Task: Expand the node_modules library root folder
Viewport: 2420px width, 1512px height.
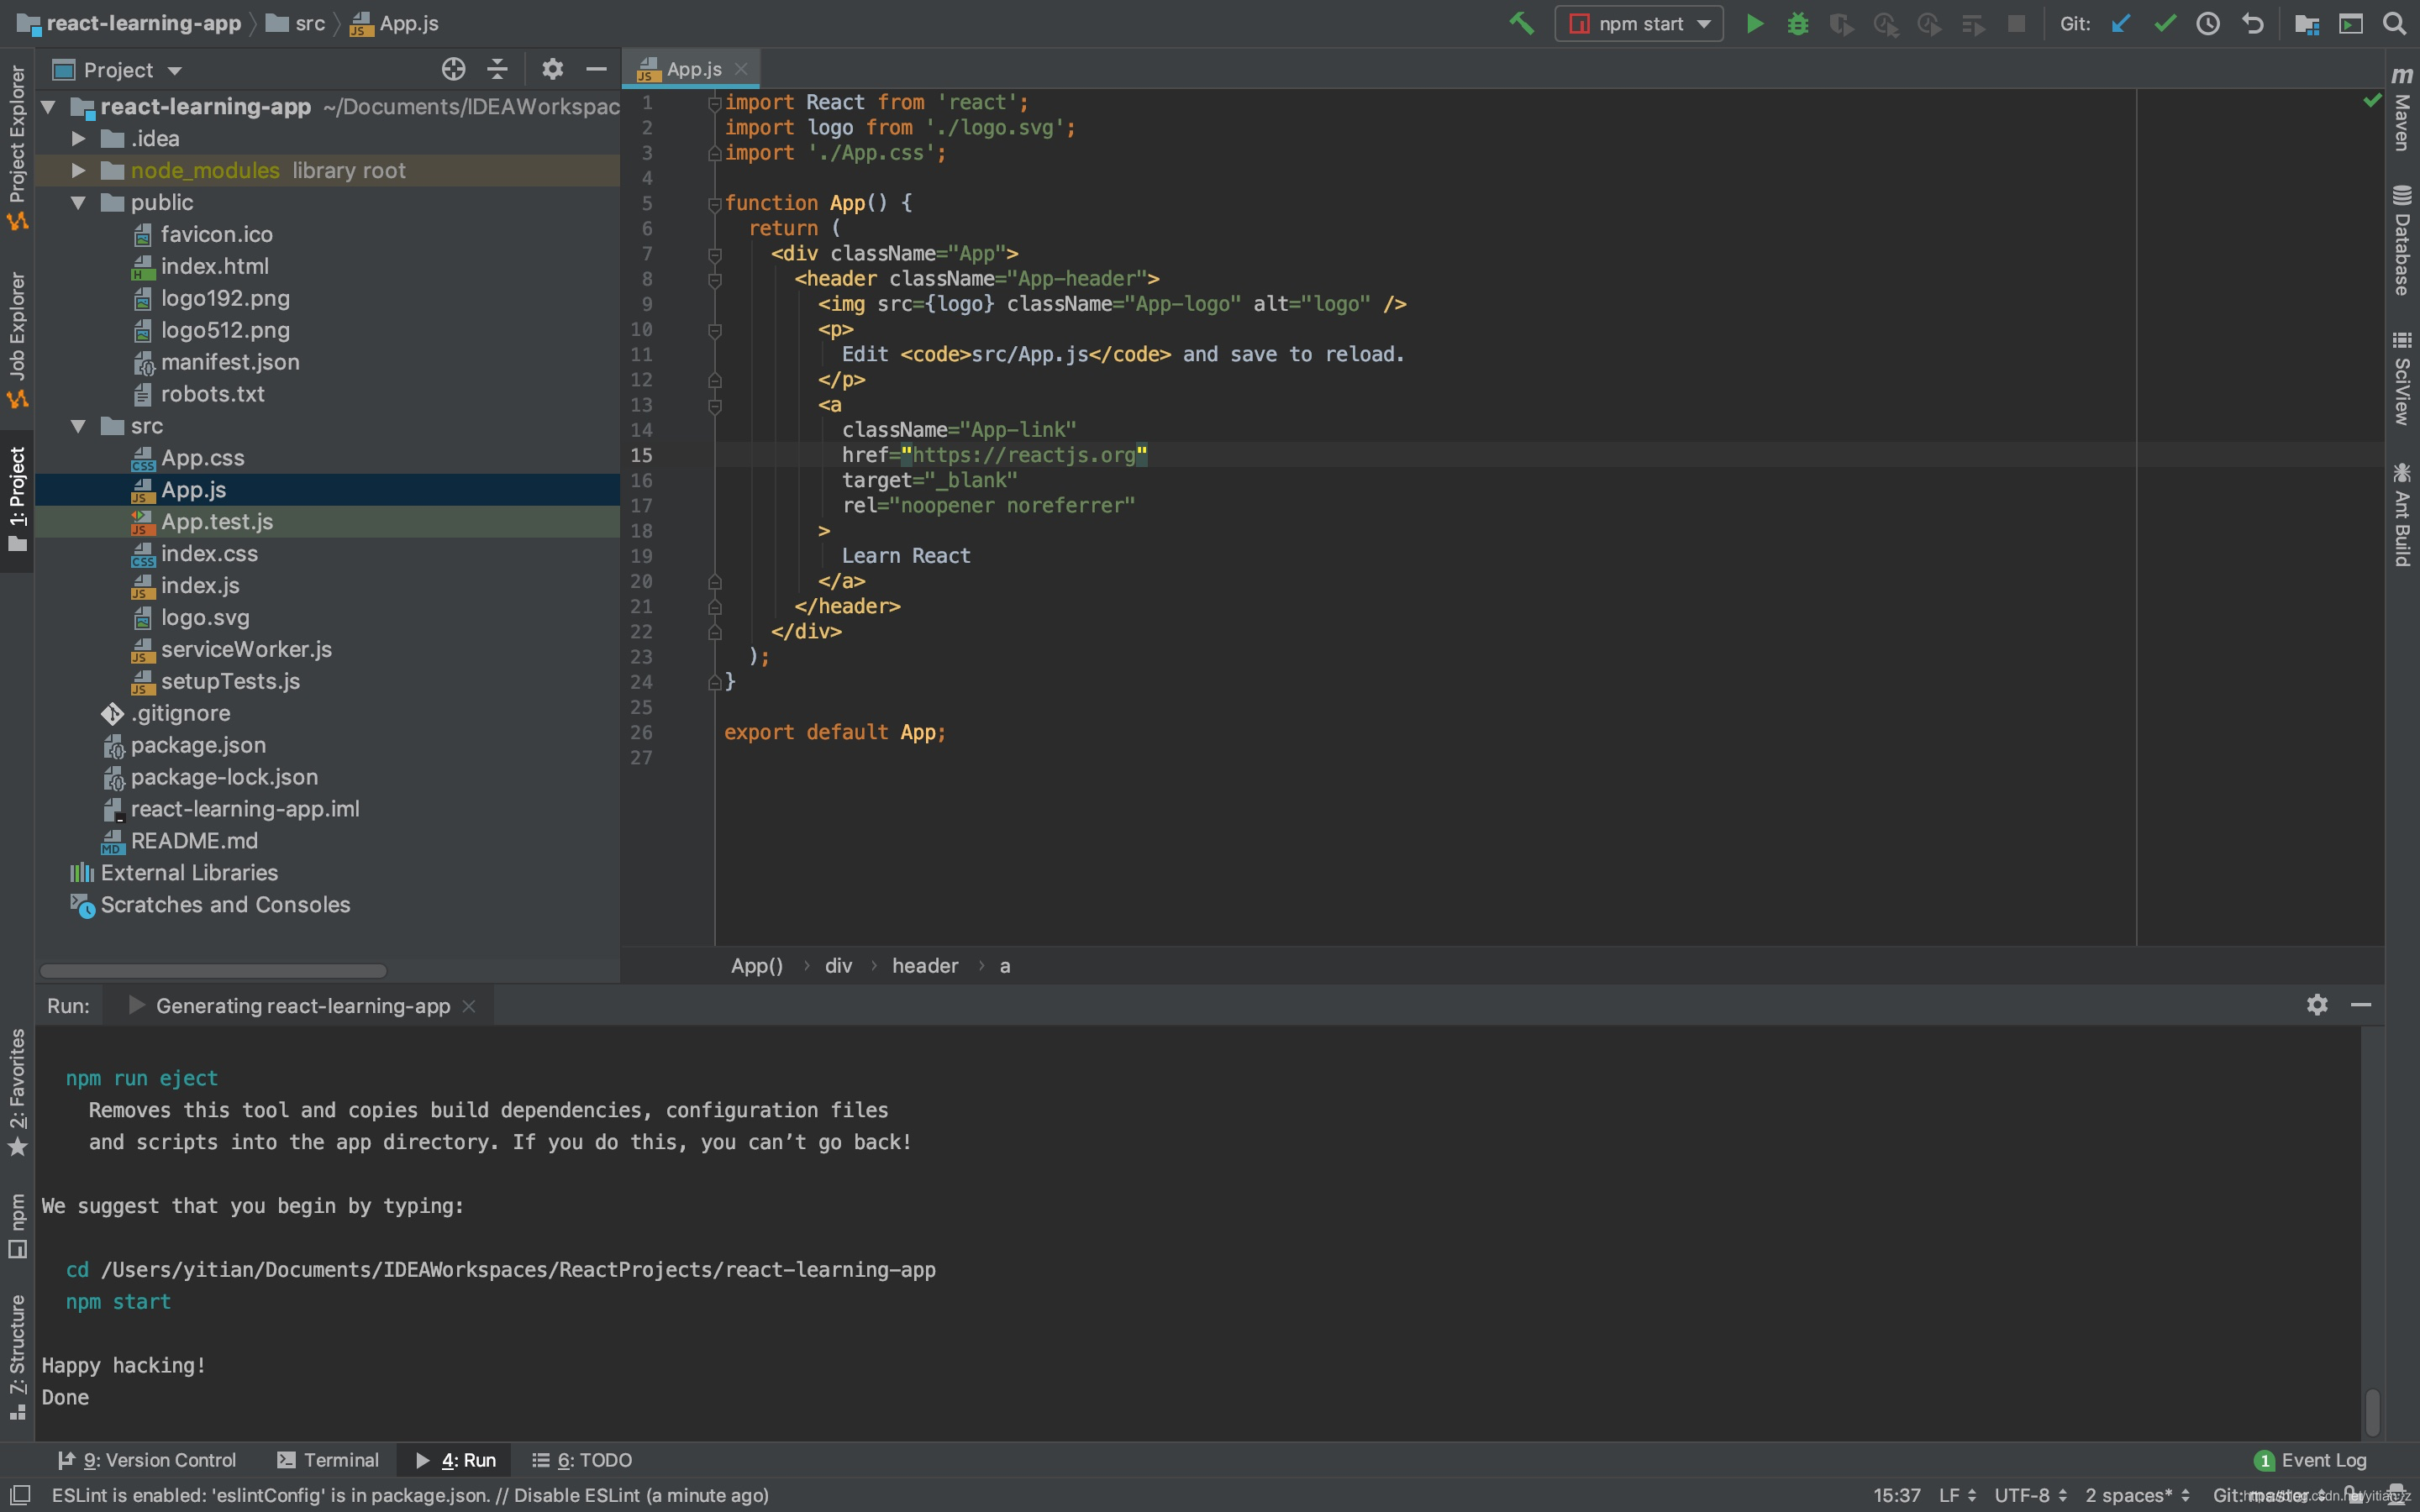Action: pos(78,169)
